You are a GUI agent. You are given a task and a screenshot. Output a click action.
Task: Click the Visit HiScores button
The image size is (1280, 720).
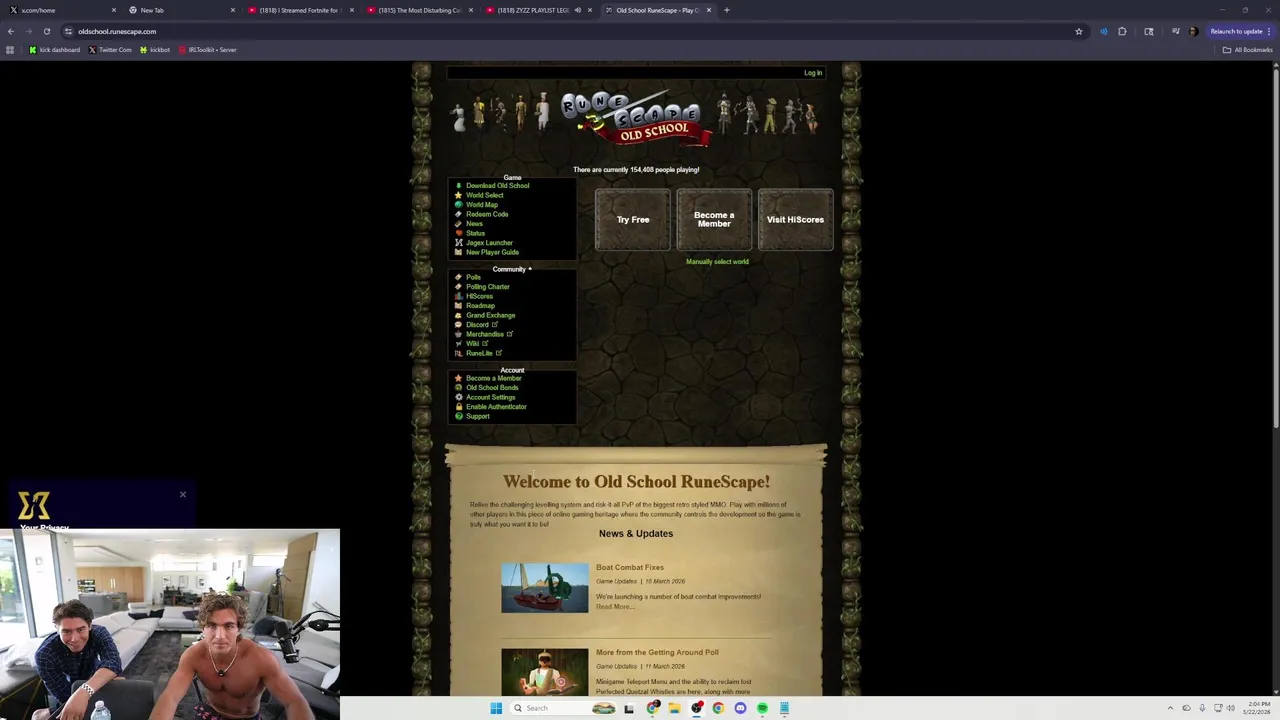pyautogui.click(x=795, y=219)
